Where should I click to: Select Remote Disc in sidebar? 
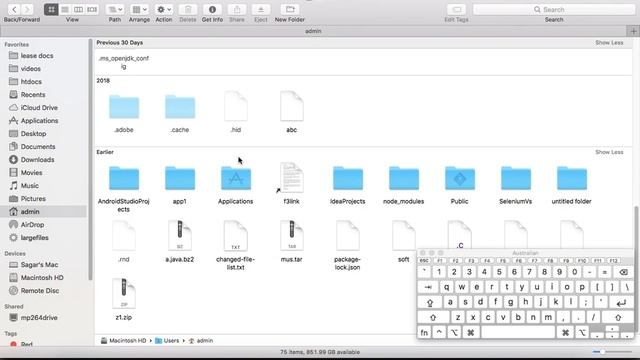click(40, 291)
